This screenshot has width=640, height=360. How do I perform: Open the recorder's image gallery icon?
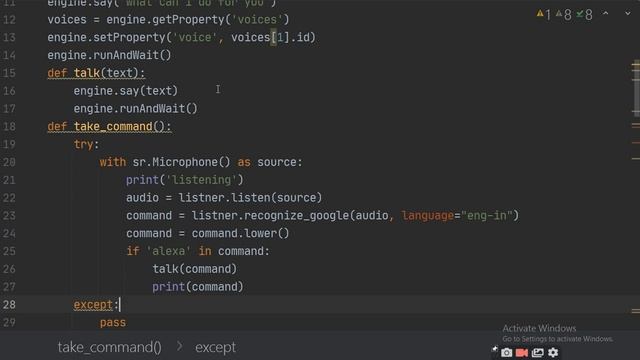(x=538, y=353)
